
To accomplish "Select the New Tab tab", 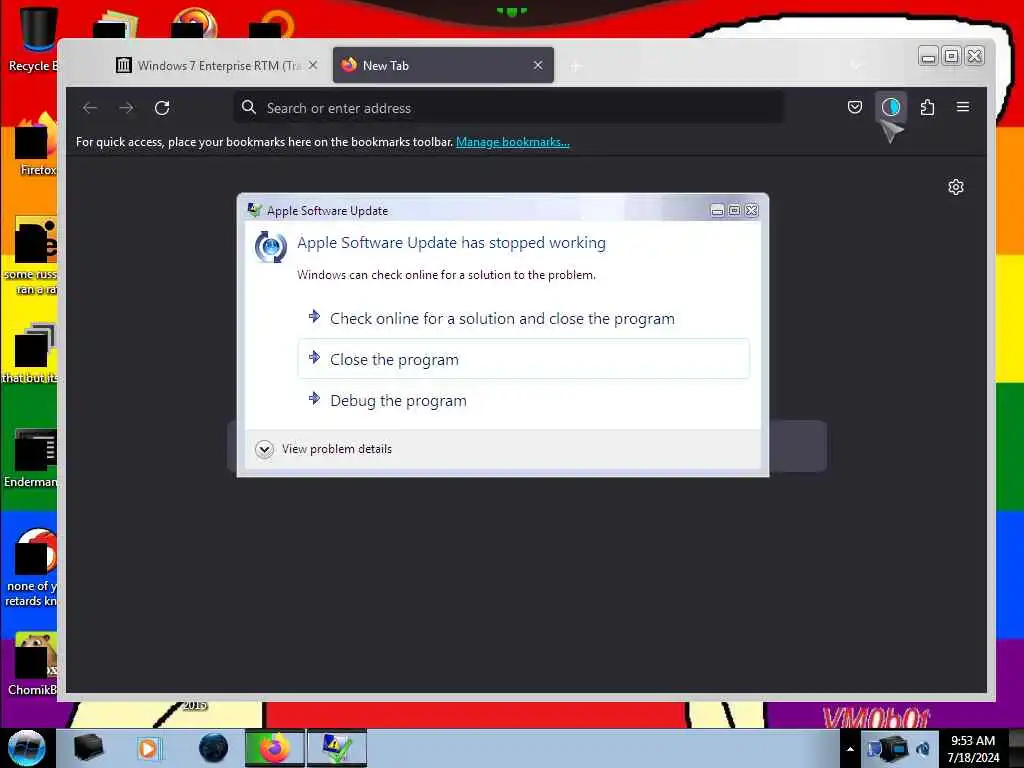I will tap(443, 65).
